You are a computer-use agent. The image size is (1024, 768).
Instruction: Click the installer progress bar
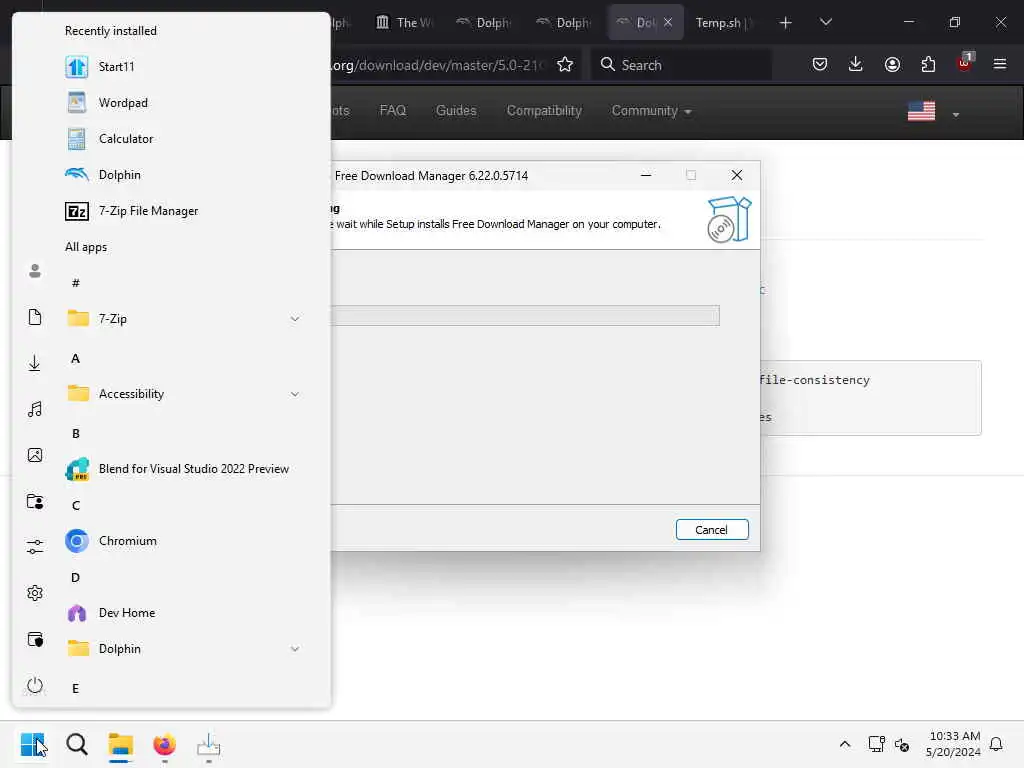point(525,315)
